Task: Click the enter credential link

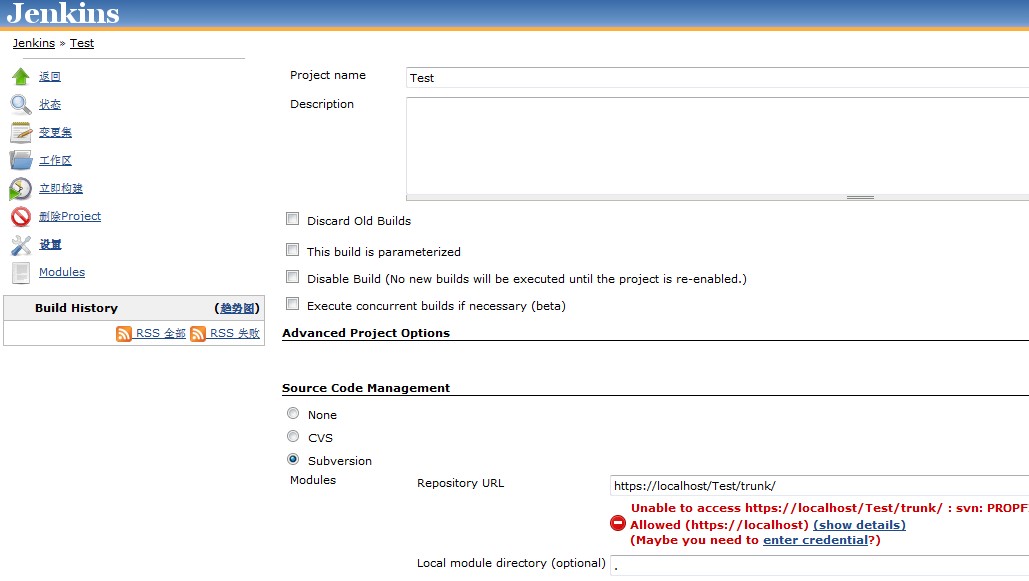Action: [815, 540]
